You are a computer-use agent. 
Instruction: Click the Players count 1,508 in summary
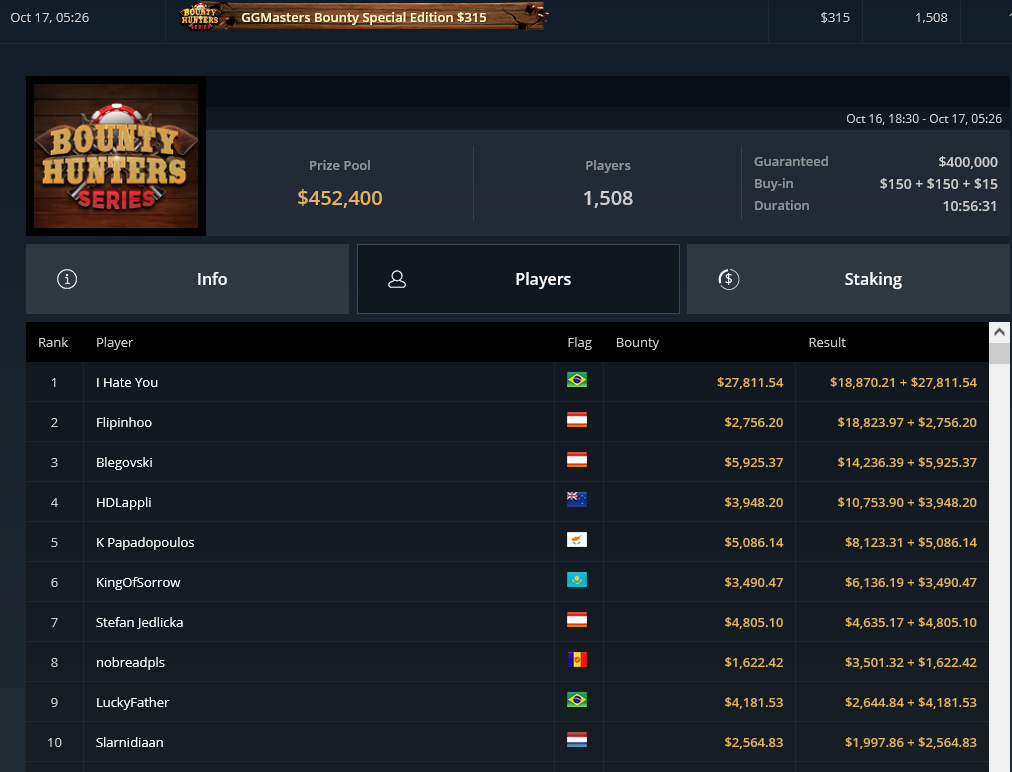click(x=607, y=198)
